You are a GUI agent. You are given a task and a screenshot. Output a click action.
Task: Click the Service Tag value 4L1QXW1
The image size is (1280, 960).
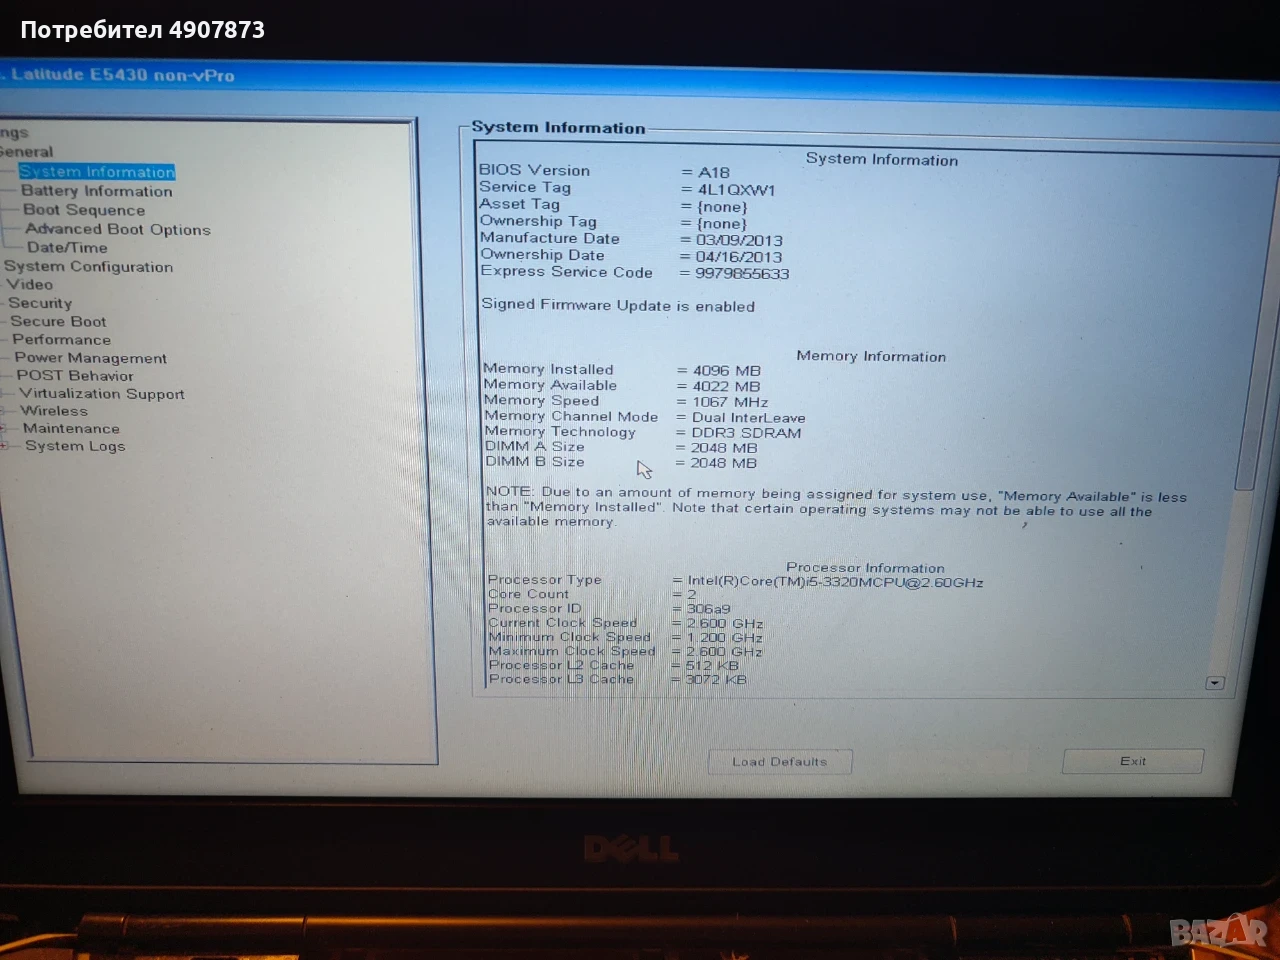pos(736,190)
